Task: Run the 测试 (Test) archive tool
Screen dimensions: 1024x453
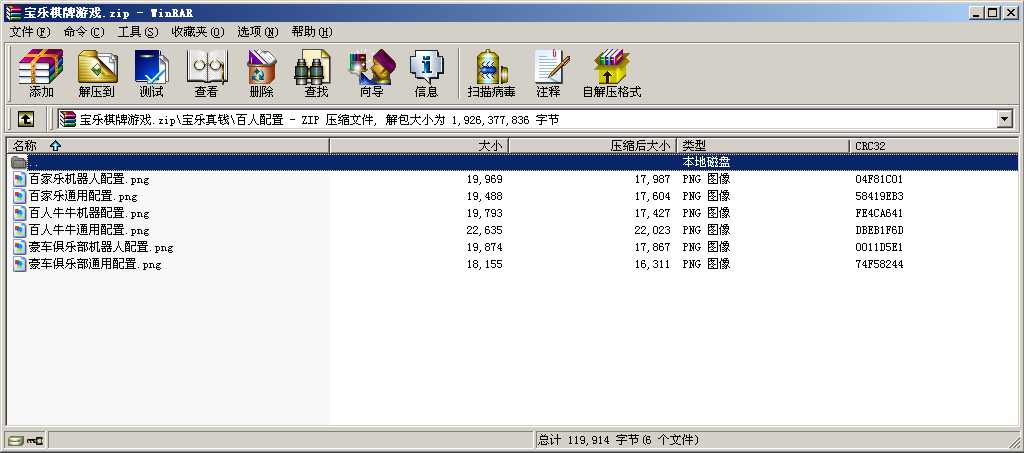Action: pos(152,73)
